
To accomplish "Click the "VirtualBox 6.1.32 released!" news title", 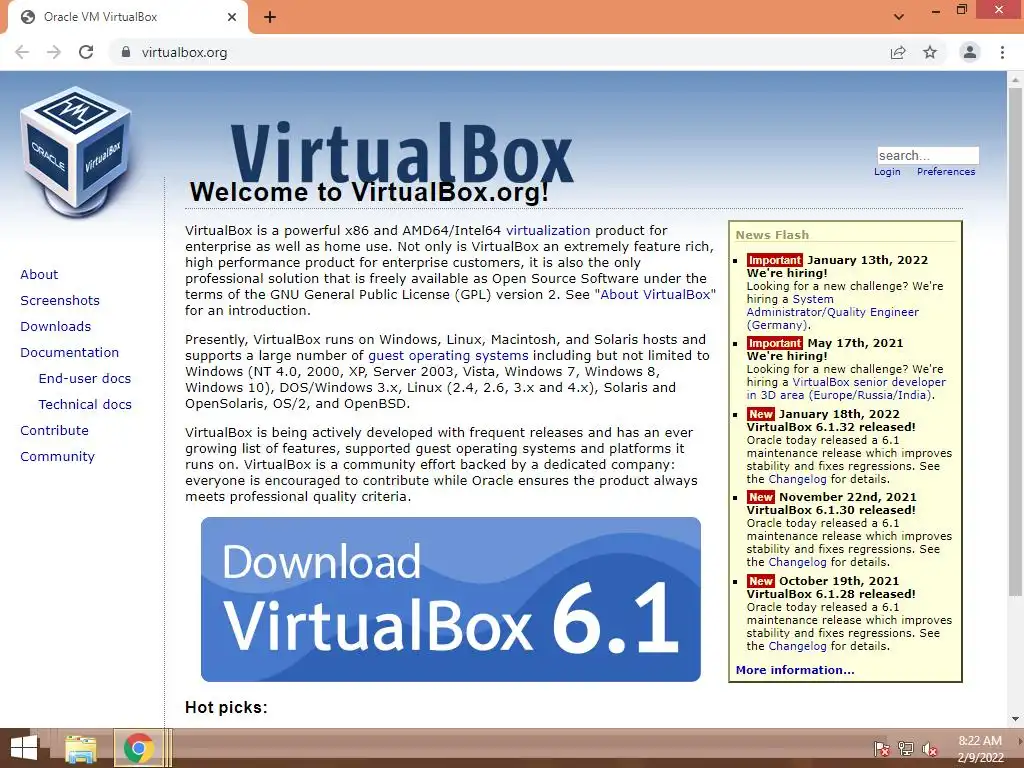I will 831,427.
